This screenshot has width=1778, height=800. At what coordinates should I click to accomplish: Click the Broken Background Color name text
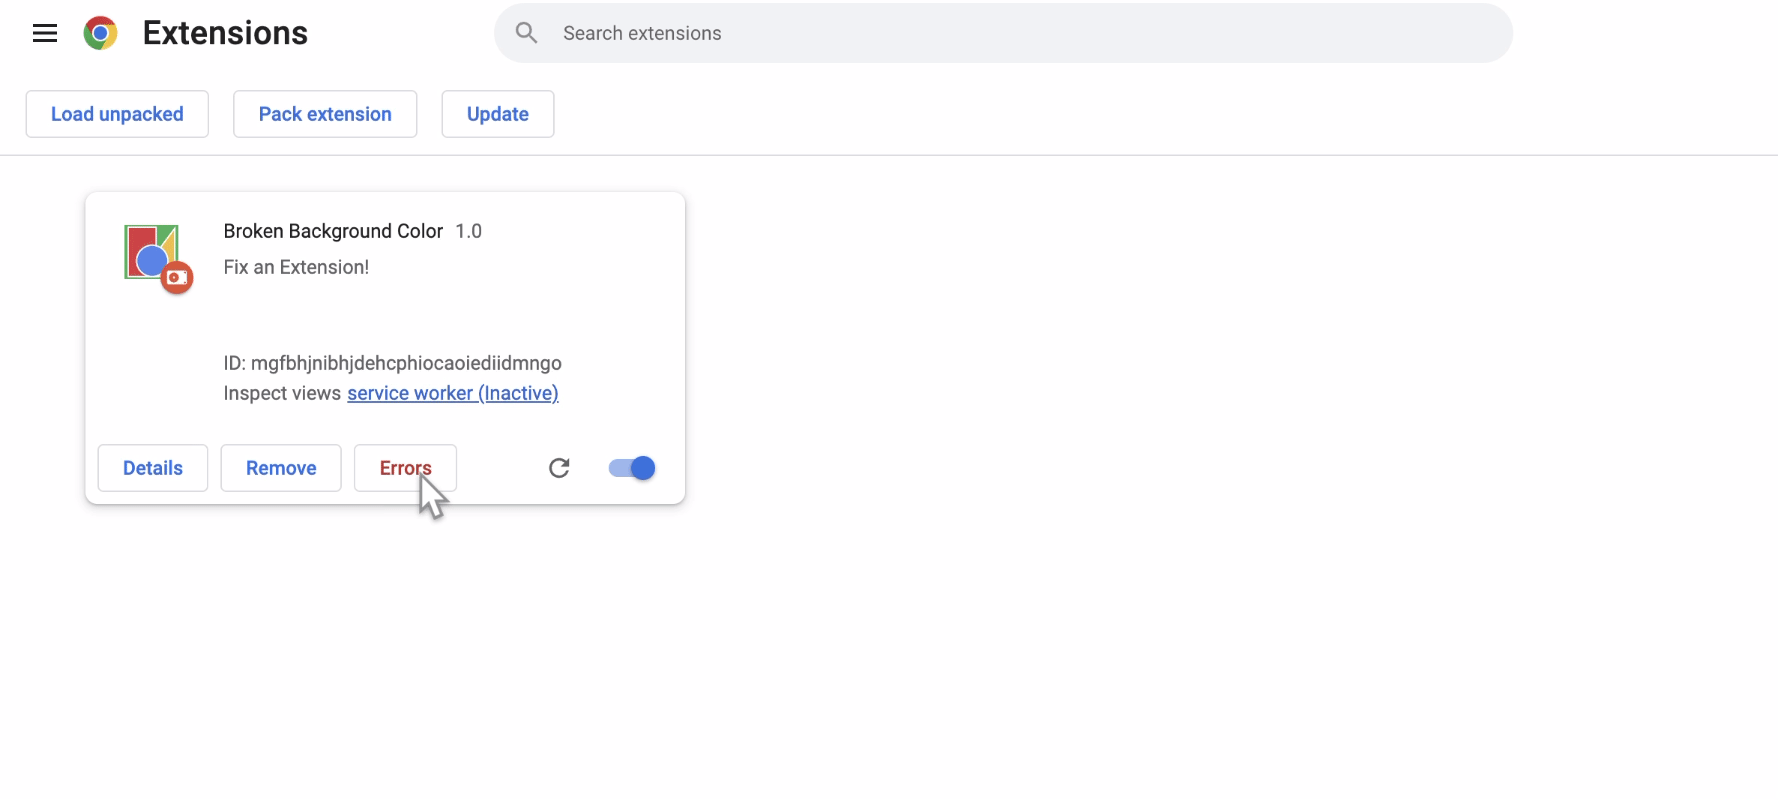333,231
